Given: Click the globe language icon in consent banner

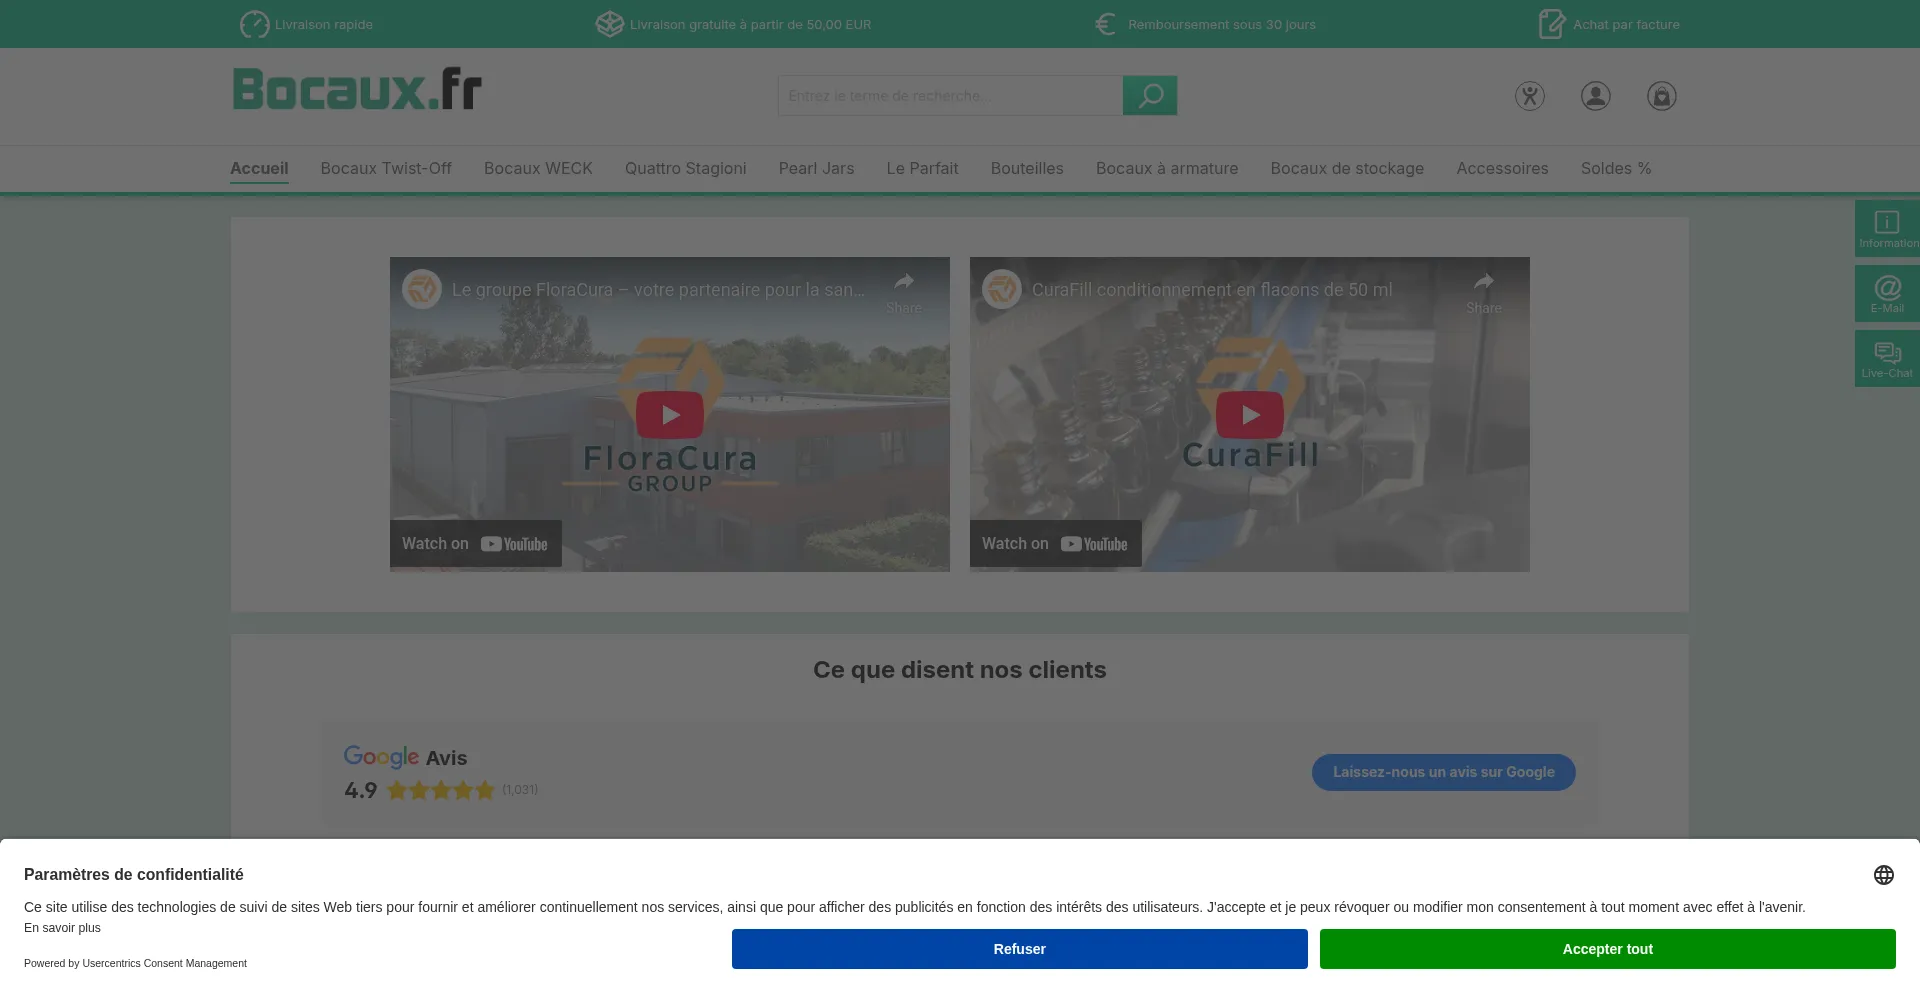Looking at the screenshot, I should [1883, 875].
